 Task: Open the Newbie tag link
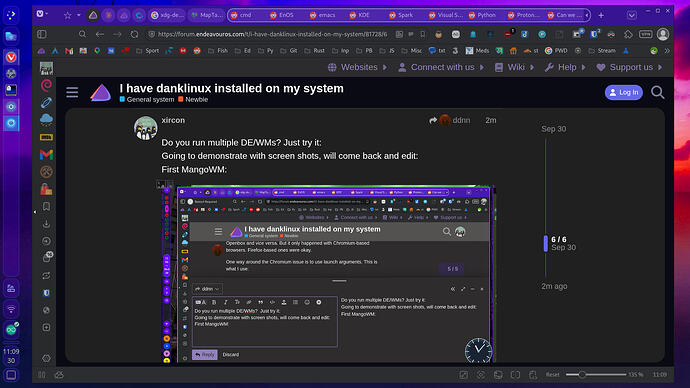[x=193, y=99]
